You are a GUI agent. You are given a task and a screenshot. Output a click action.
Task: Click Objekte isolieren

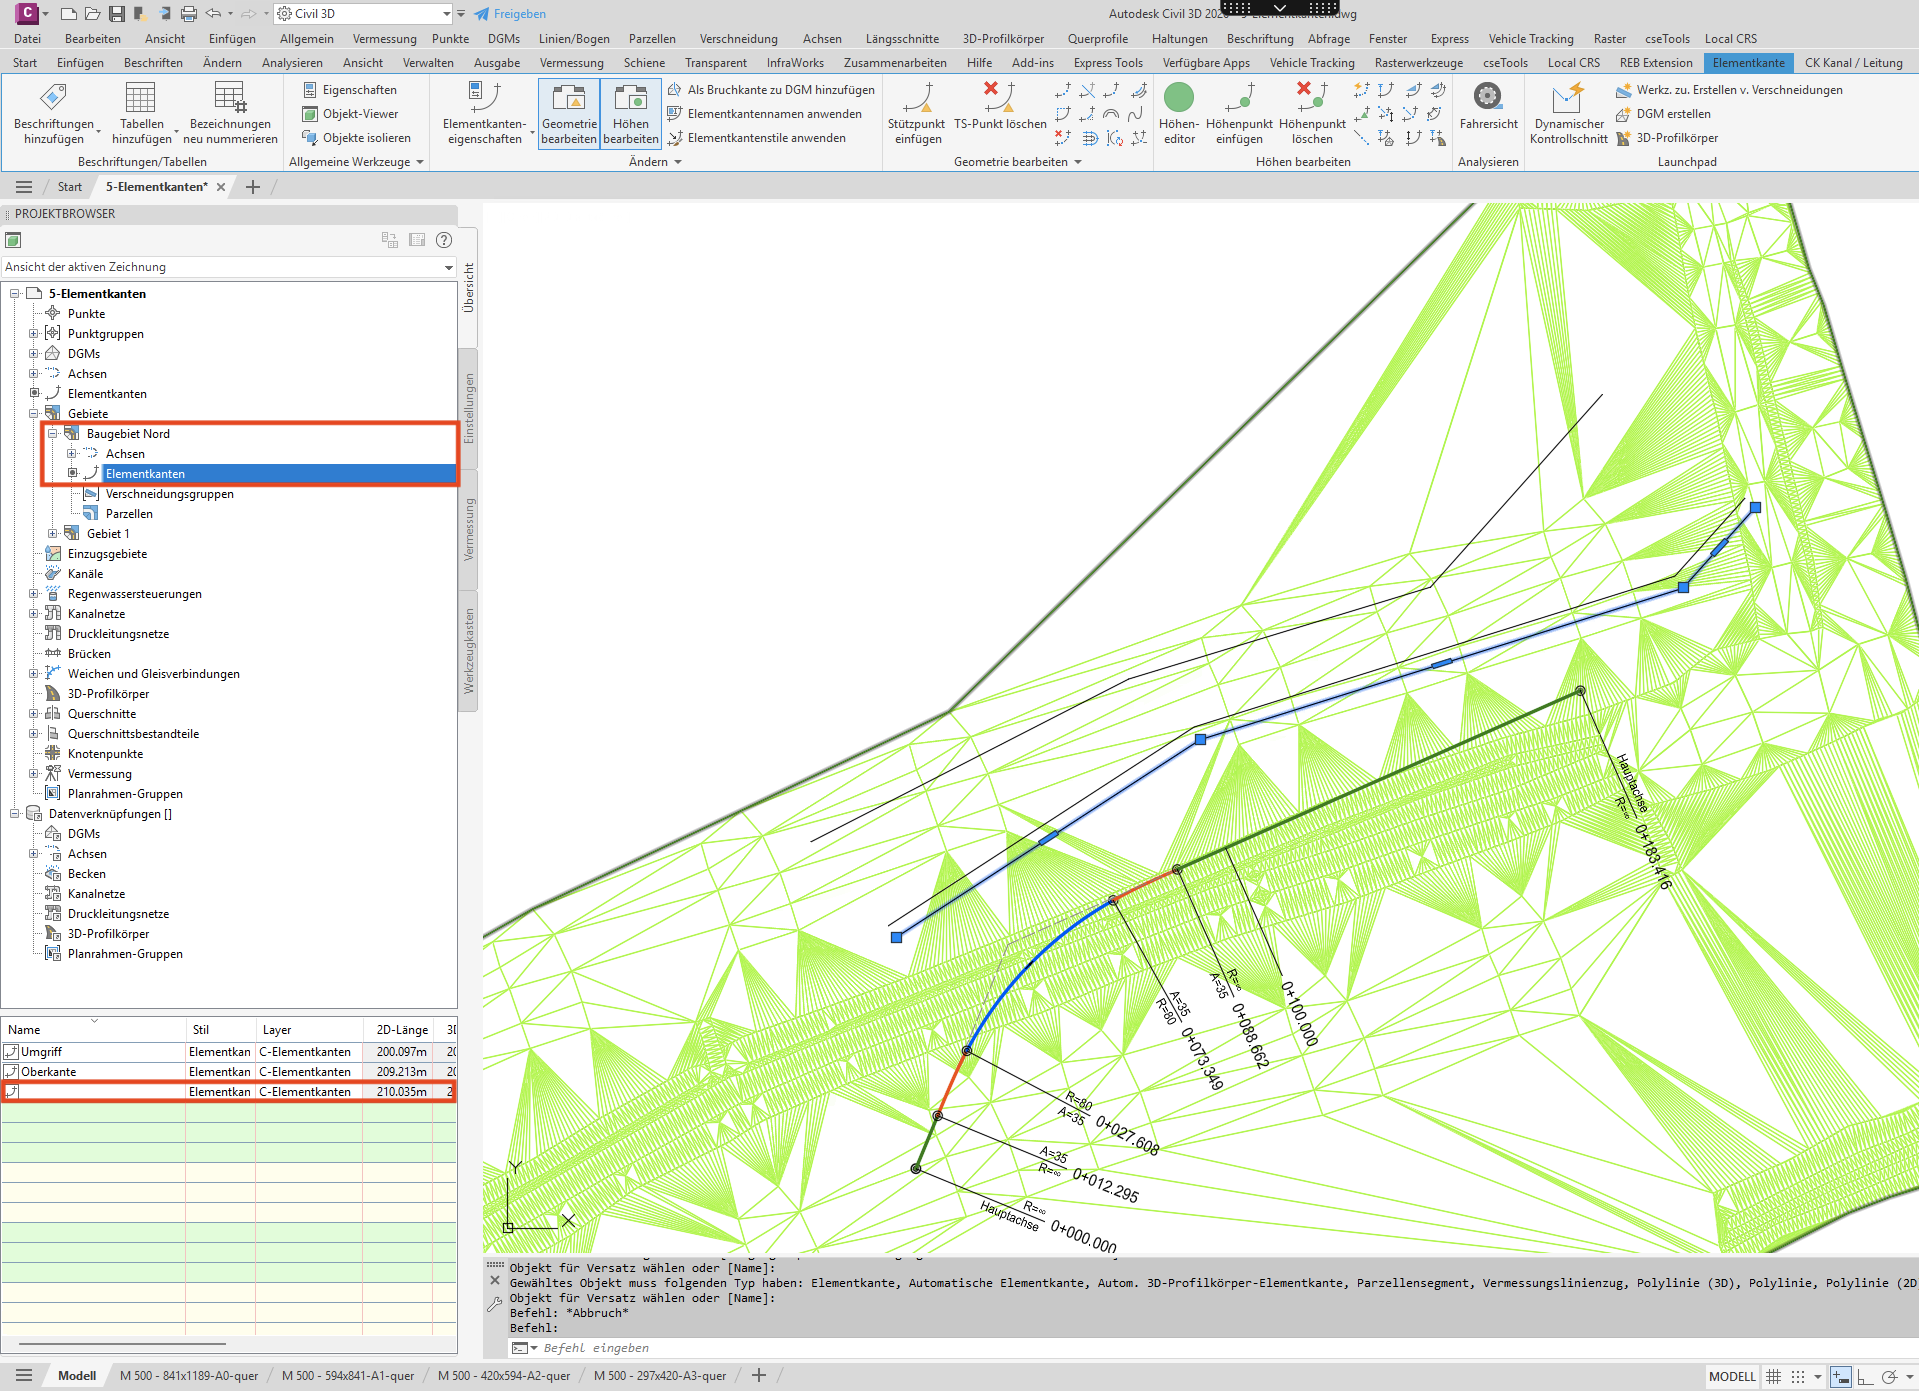click(356, 138)
